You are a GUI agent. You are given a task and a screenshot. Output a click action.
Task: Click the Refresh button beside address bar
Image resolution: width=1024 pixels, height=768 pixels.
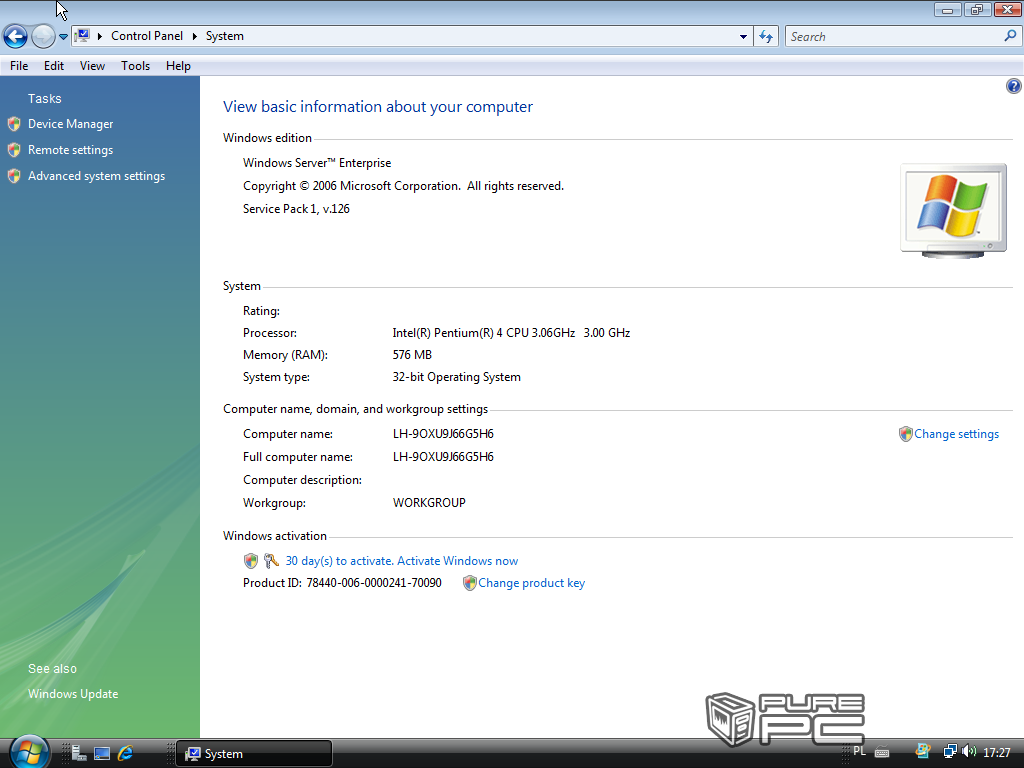[766, 37]
